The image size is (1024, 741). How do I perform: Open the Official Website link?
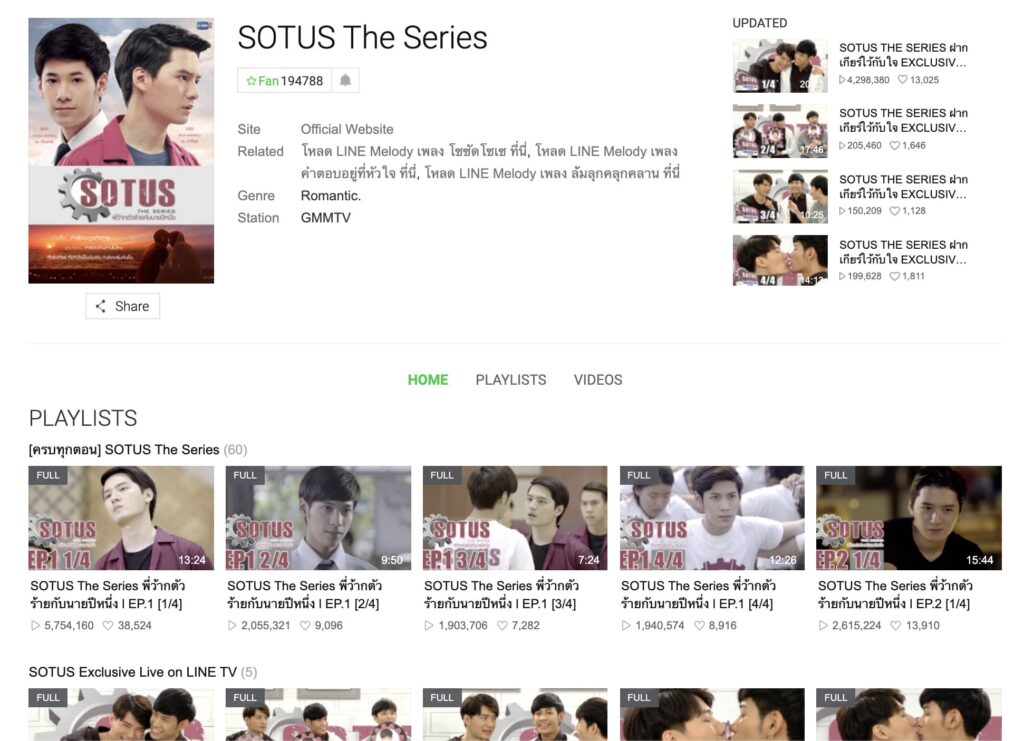347,129
